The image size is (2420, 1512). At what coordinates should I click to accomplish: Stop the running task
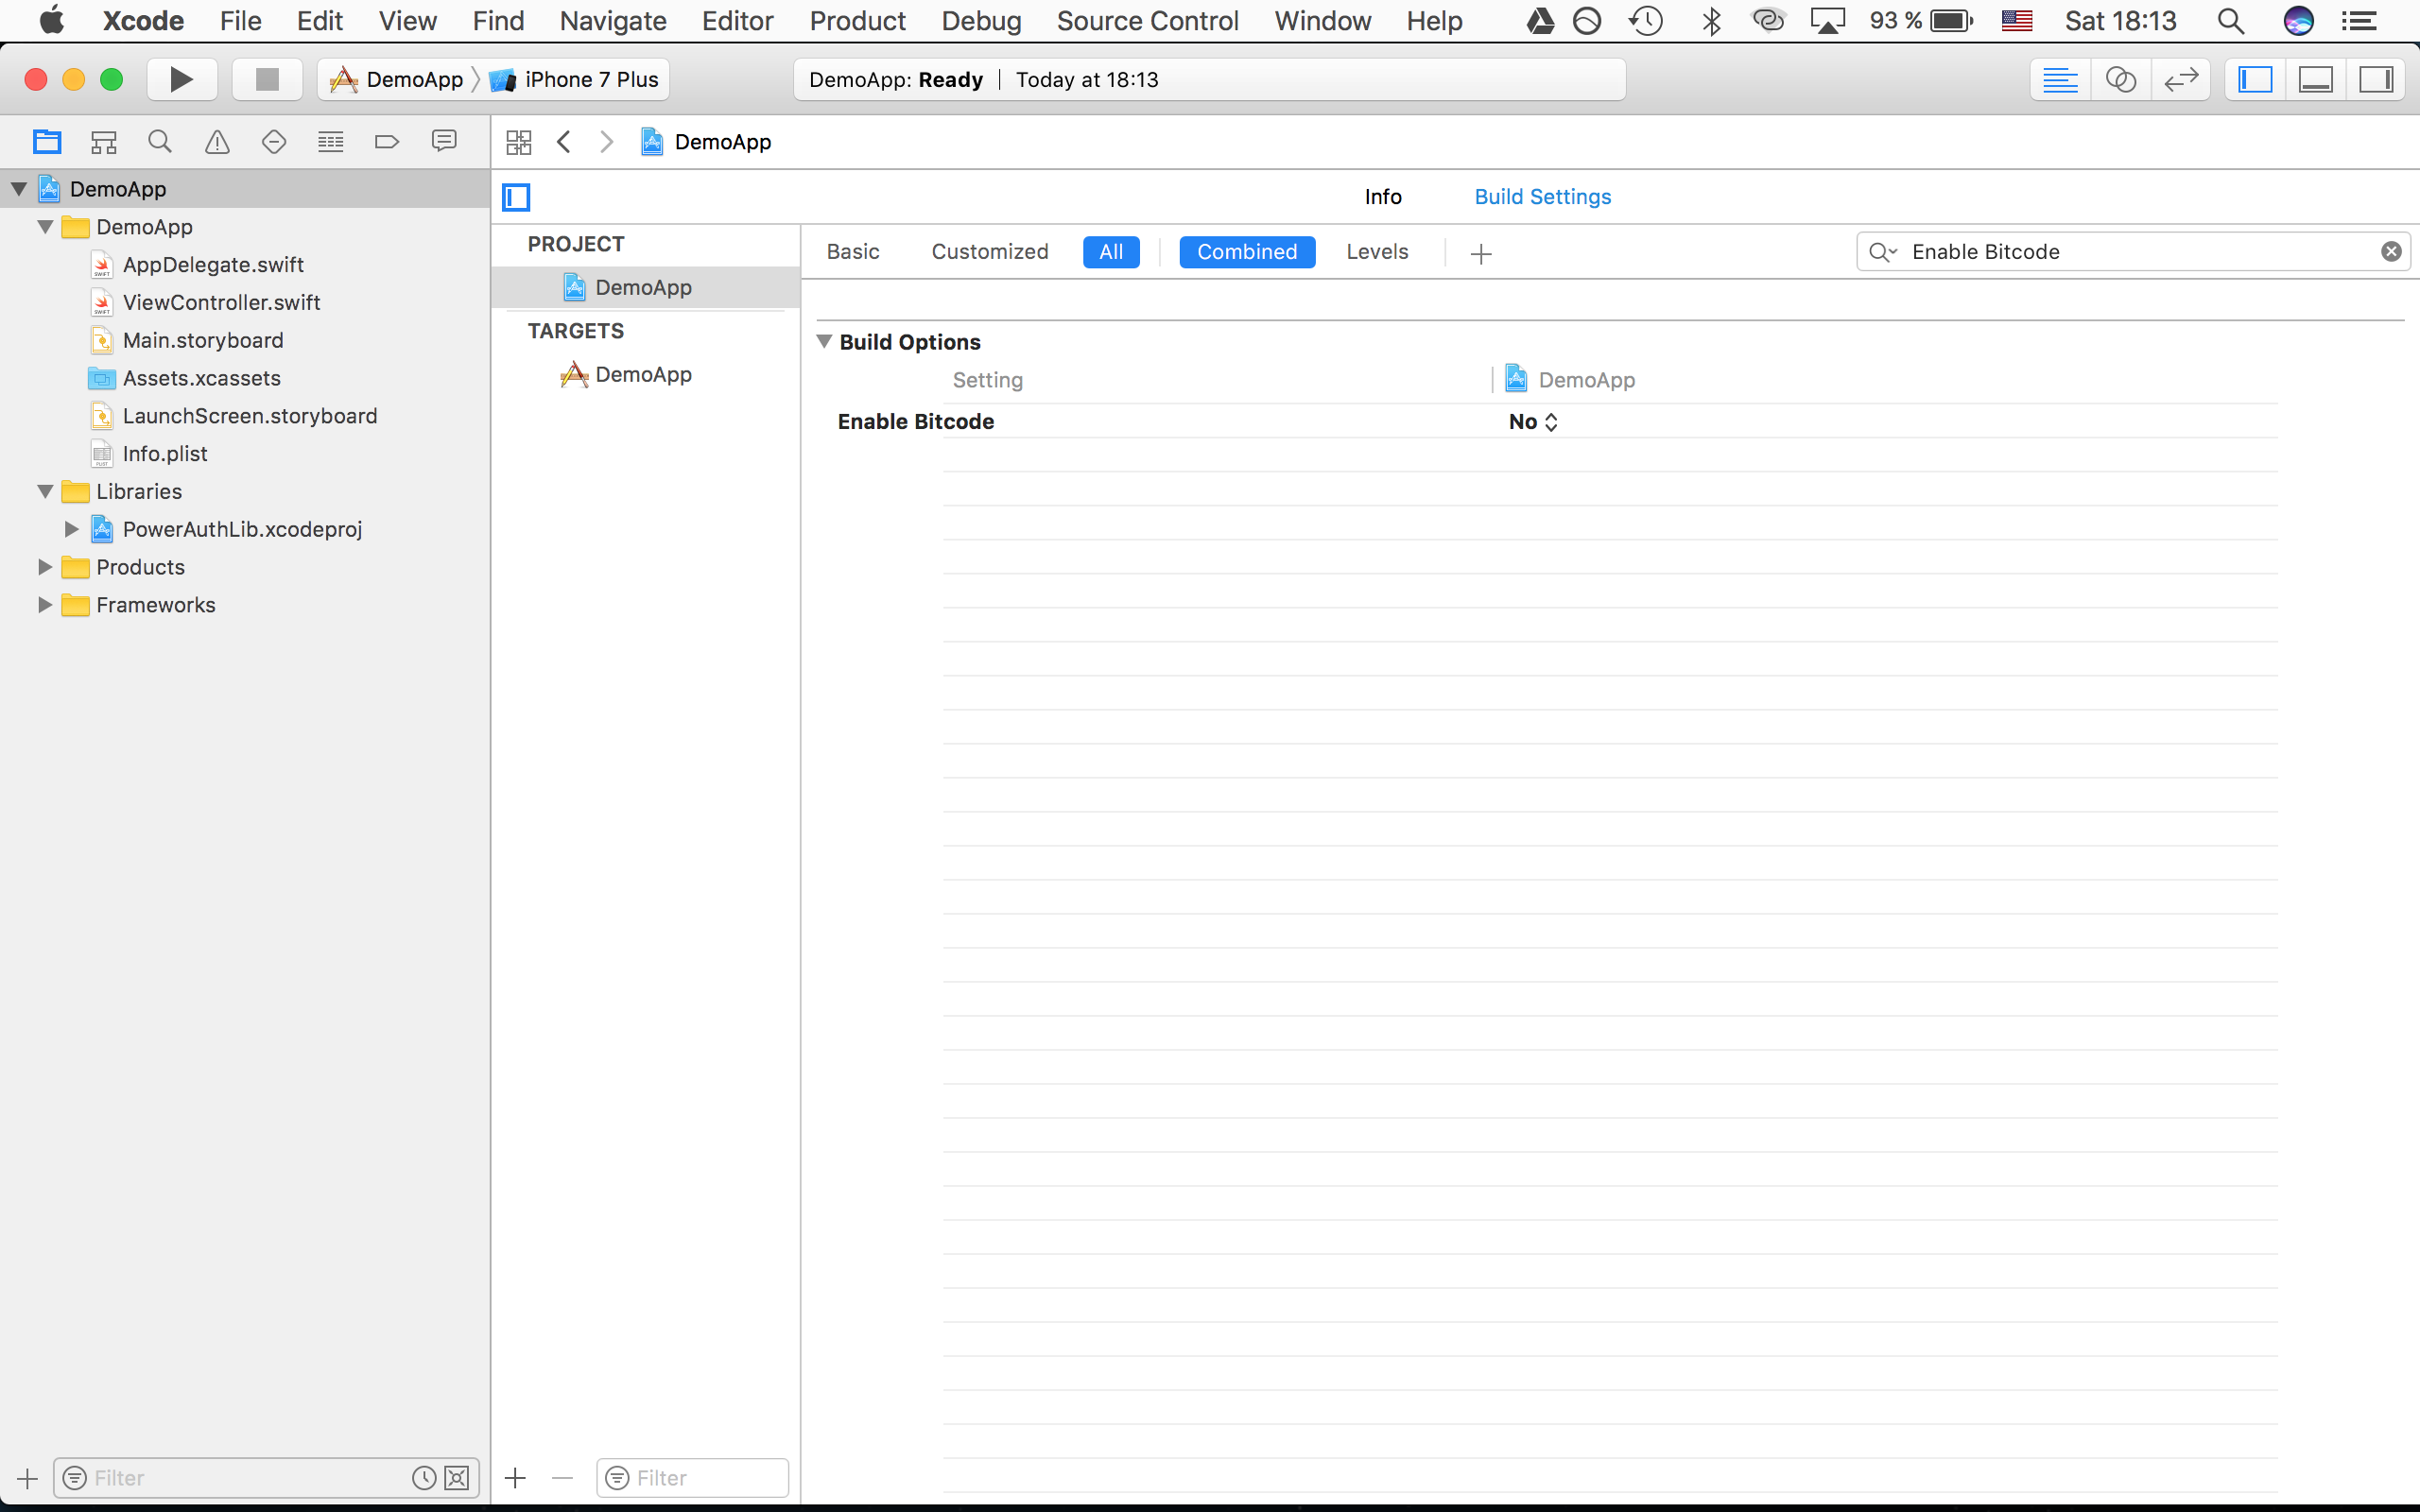click(267, 79)
